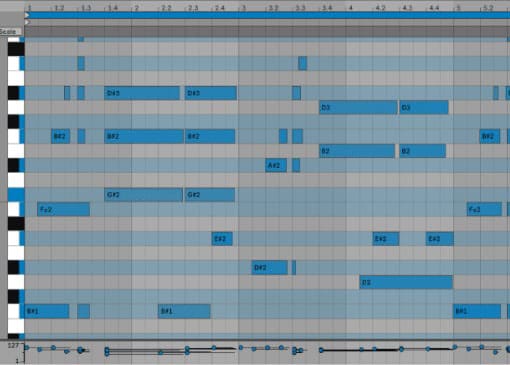This screenshot has height=365, width=510.
Task: Click the highlighted blue G#2 piano key
Action: coord(16,195)
